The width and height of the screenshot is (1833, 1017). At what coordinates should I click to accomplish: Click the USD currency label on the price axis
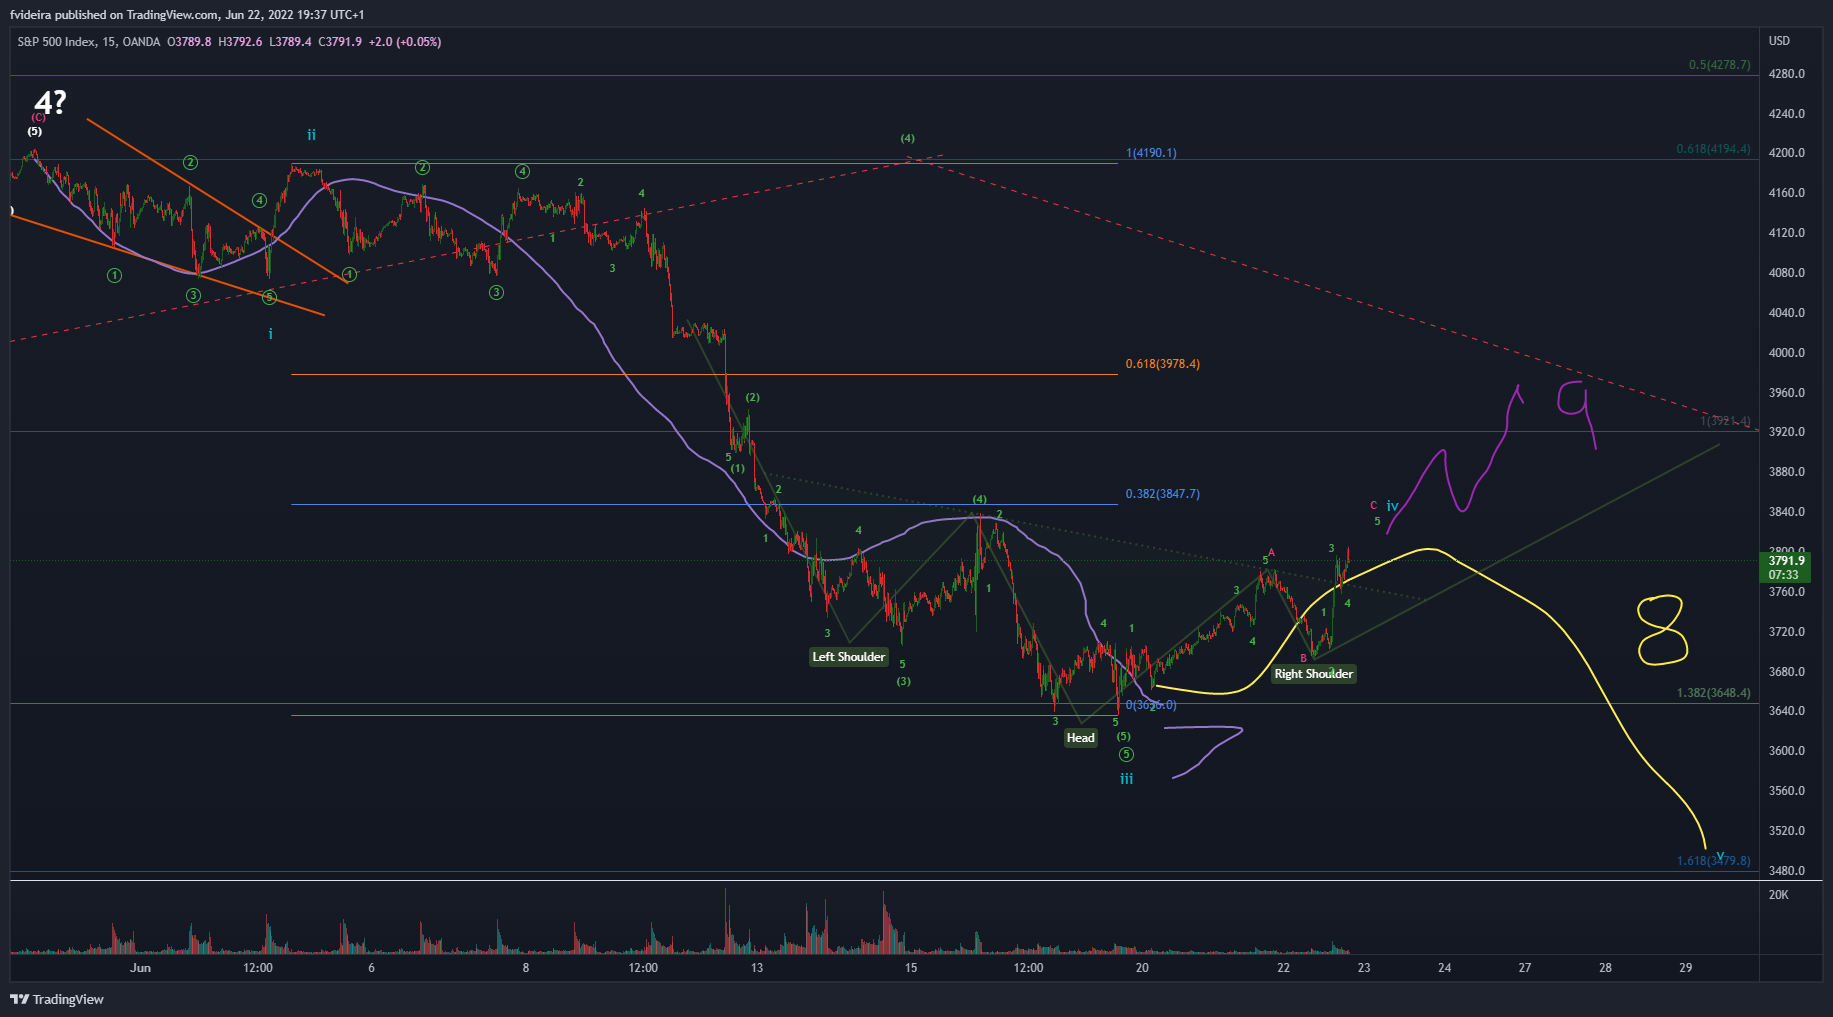1779,41
